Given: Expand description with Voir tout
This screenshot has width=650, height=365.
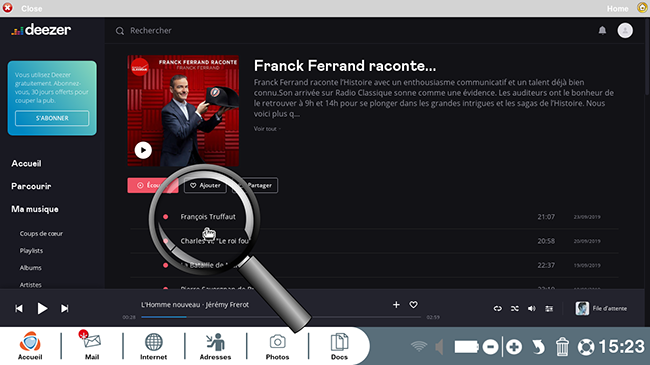Looking at the screenshot, I should [x=267, y=129].
